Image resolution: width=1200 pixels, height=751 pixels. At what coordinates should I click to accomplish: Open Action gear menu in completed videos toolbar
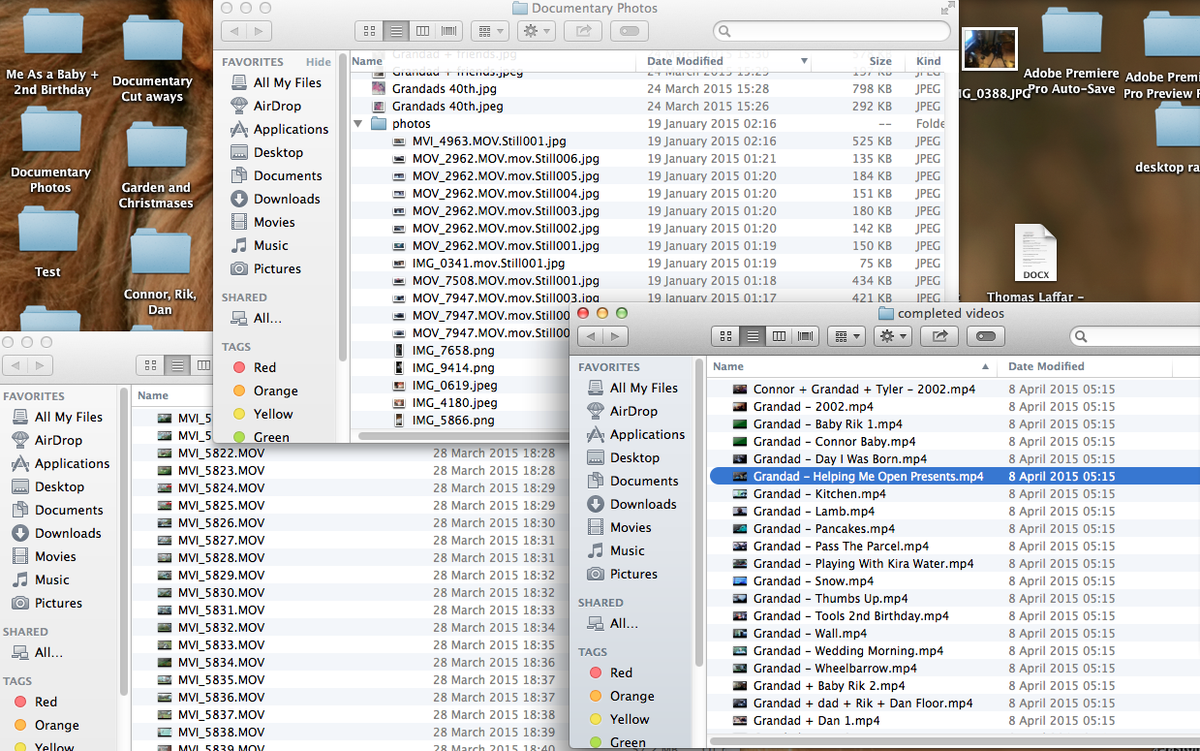891,336
